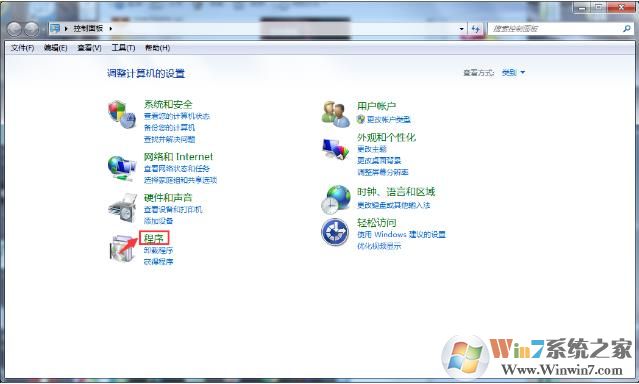
Task: Expand the arrow after 控制面板 breadcrumb
Action: (x=110, y=29)
